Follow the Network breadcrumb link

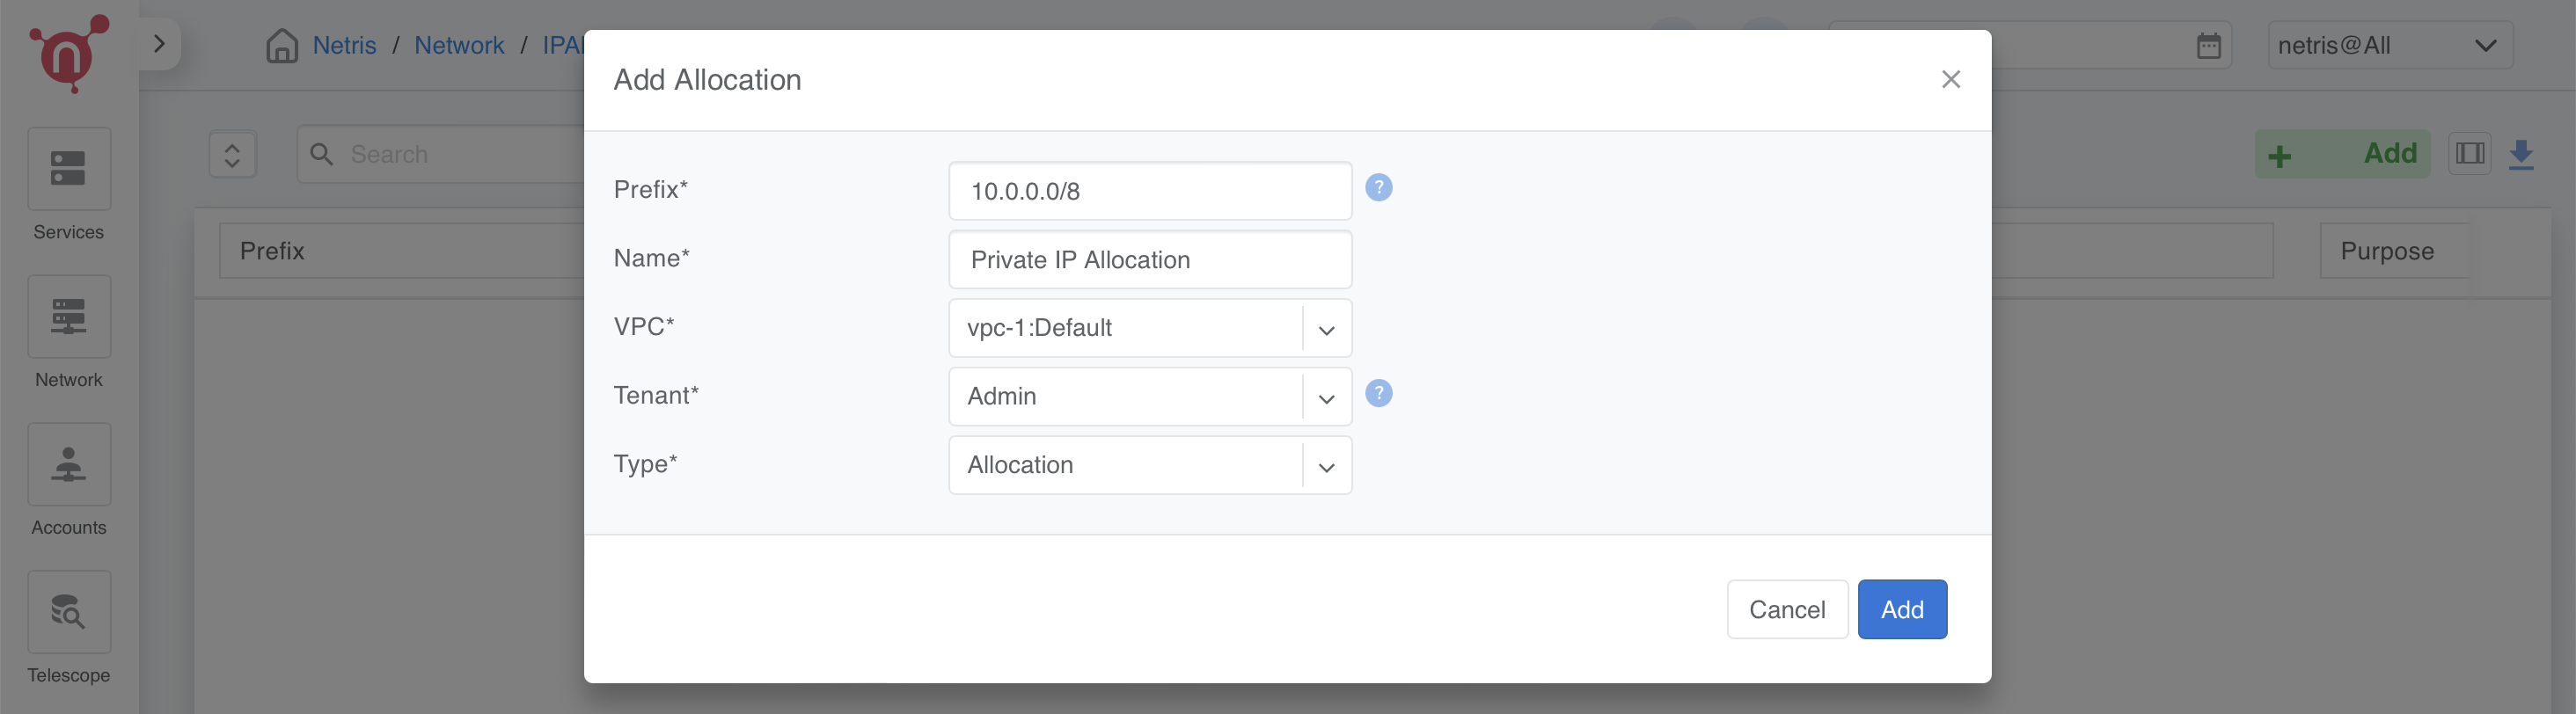(460, 45)
